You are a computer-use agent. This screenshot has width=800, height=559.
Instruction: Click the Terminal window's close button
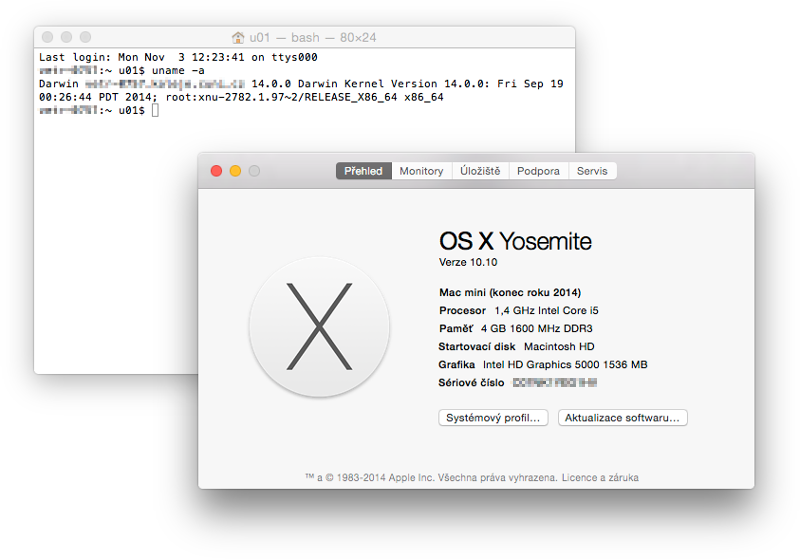[47, 37]
